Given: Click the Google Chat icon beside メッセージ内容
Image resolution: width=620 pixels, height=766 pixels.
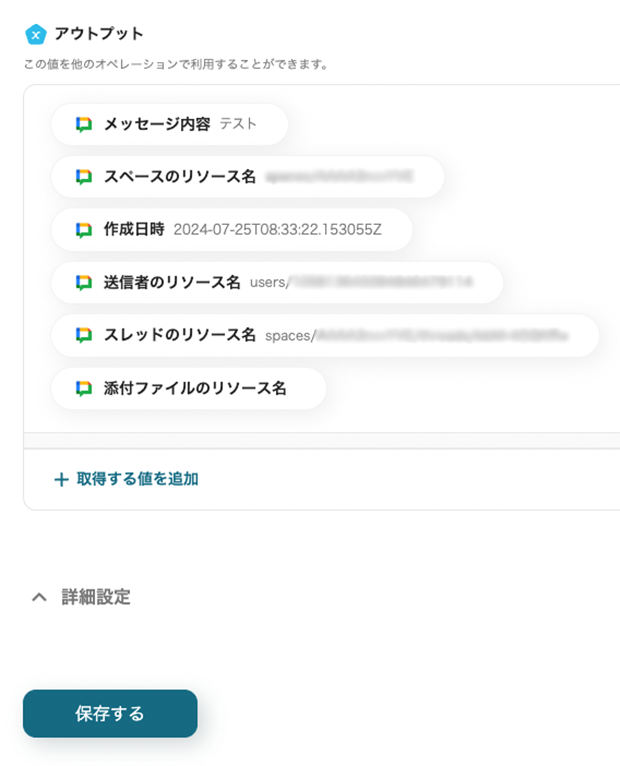Looking at the screenshot, I should (84, 124).
